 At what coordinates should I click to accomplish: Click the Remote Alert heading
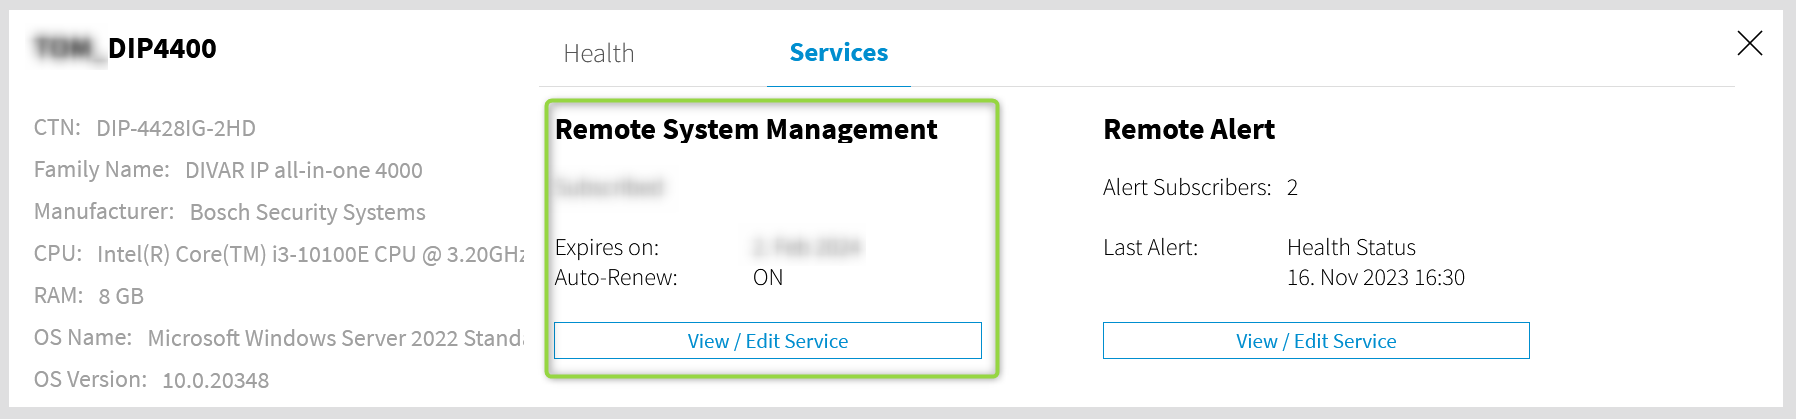pos(1189,130)
